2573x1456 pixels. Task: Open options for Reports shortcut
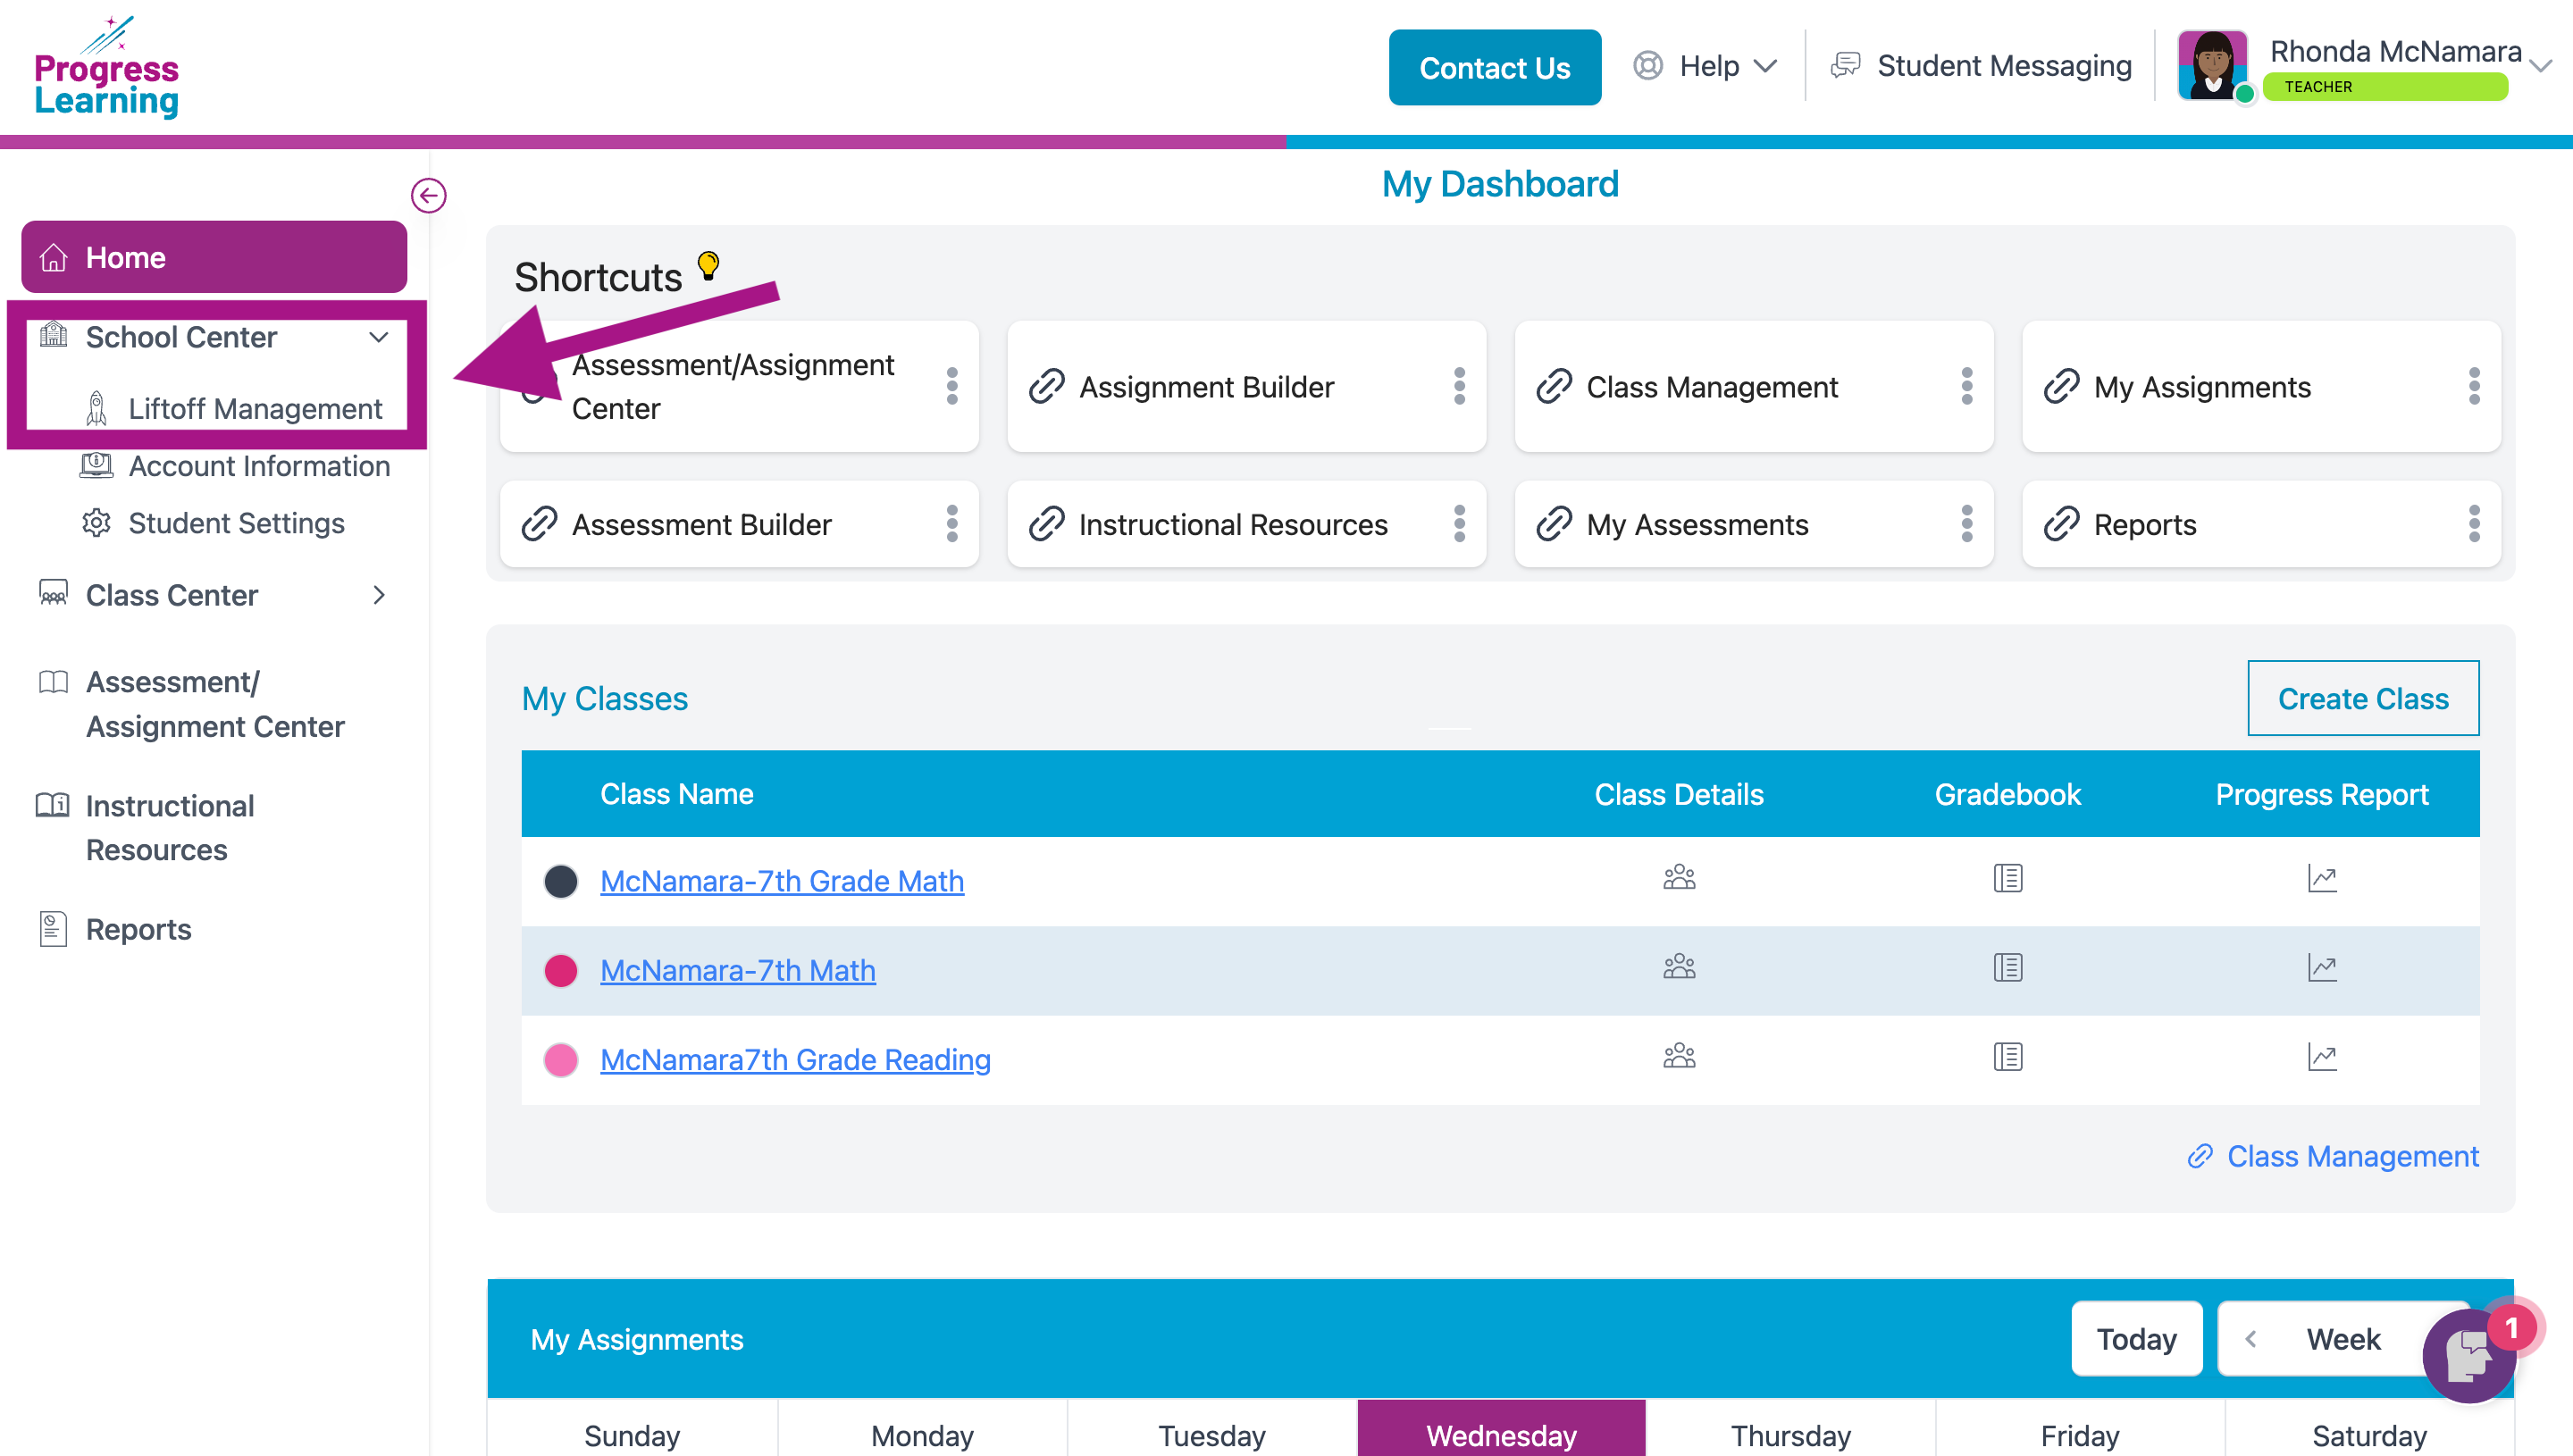pos(2473,524)
